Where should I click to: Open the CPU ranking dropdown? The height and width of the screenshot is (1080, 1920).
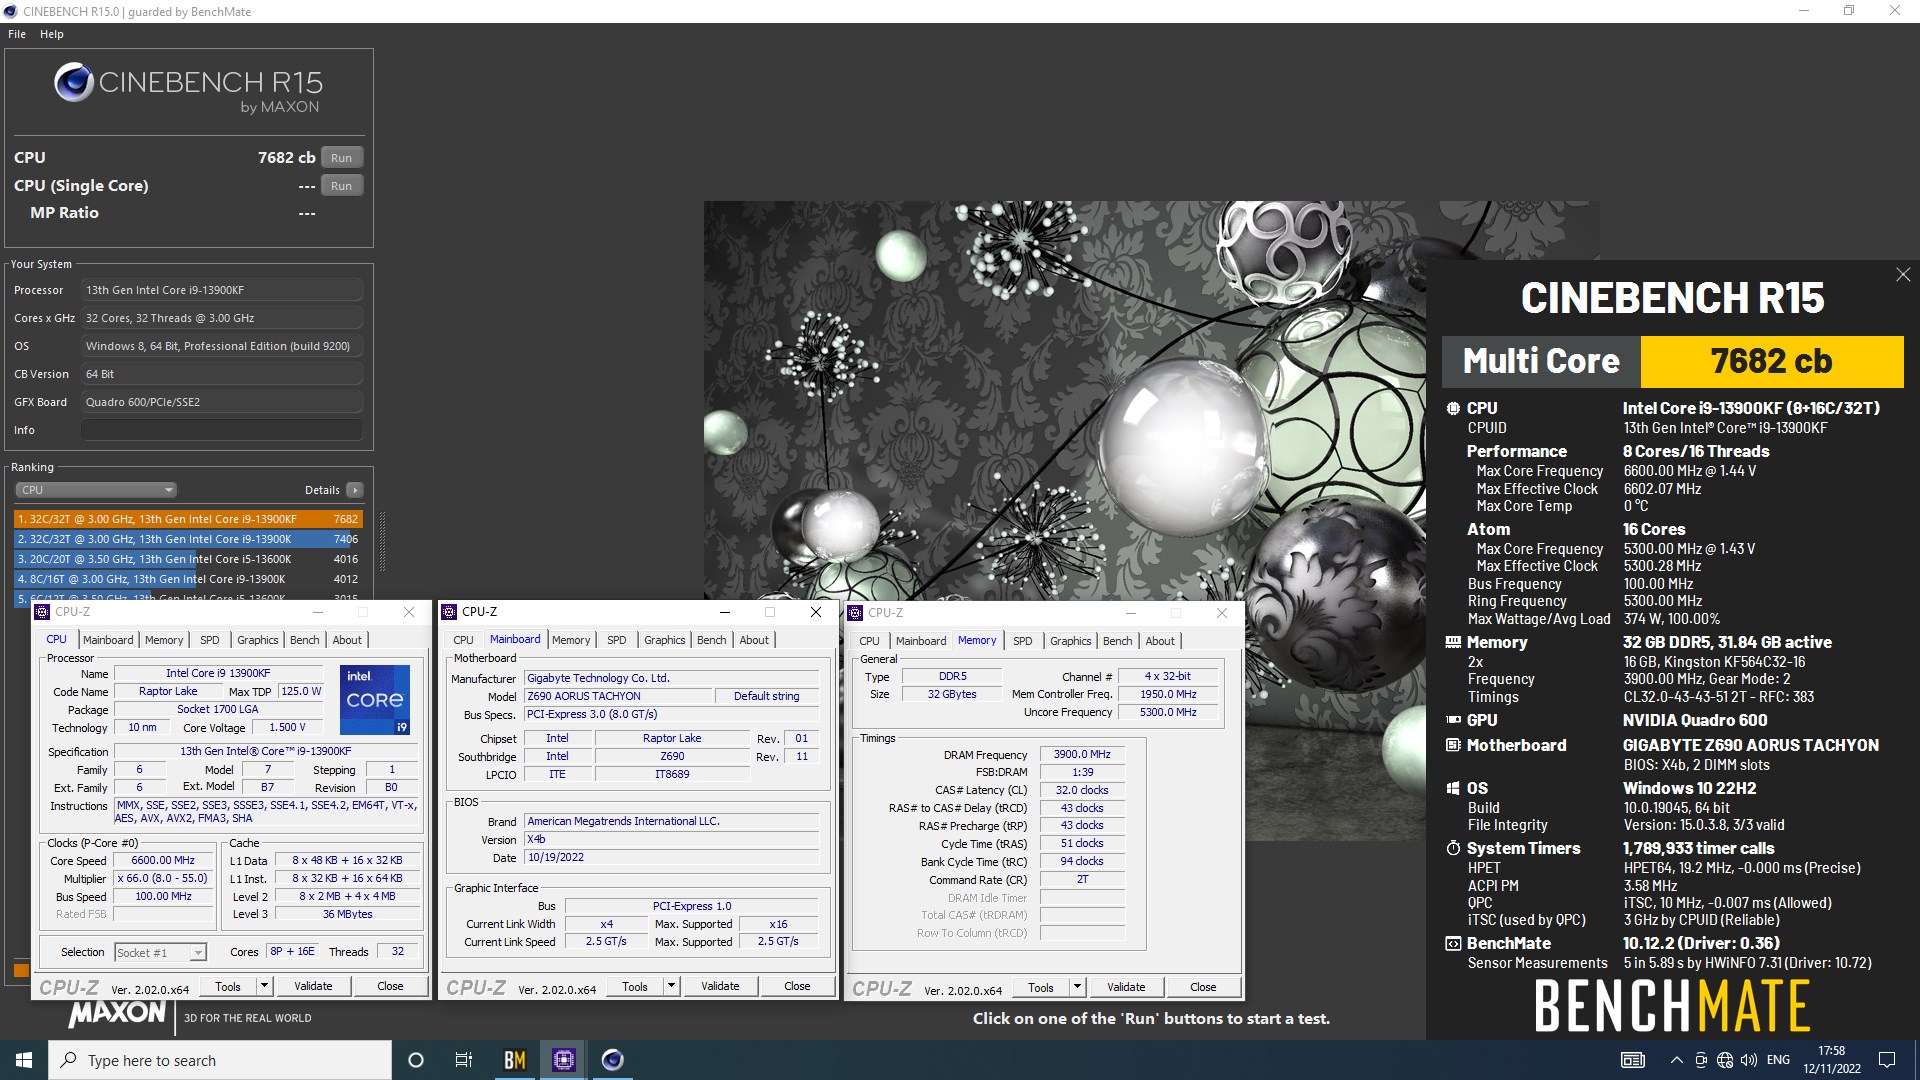96,490
